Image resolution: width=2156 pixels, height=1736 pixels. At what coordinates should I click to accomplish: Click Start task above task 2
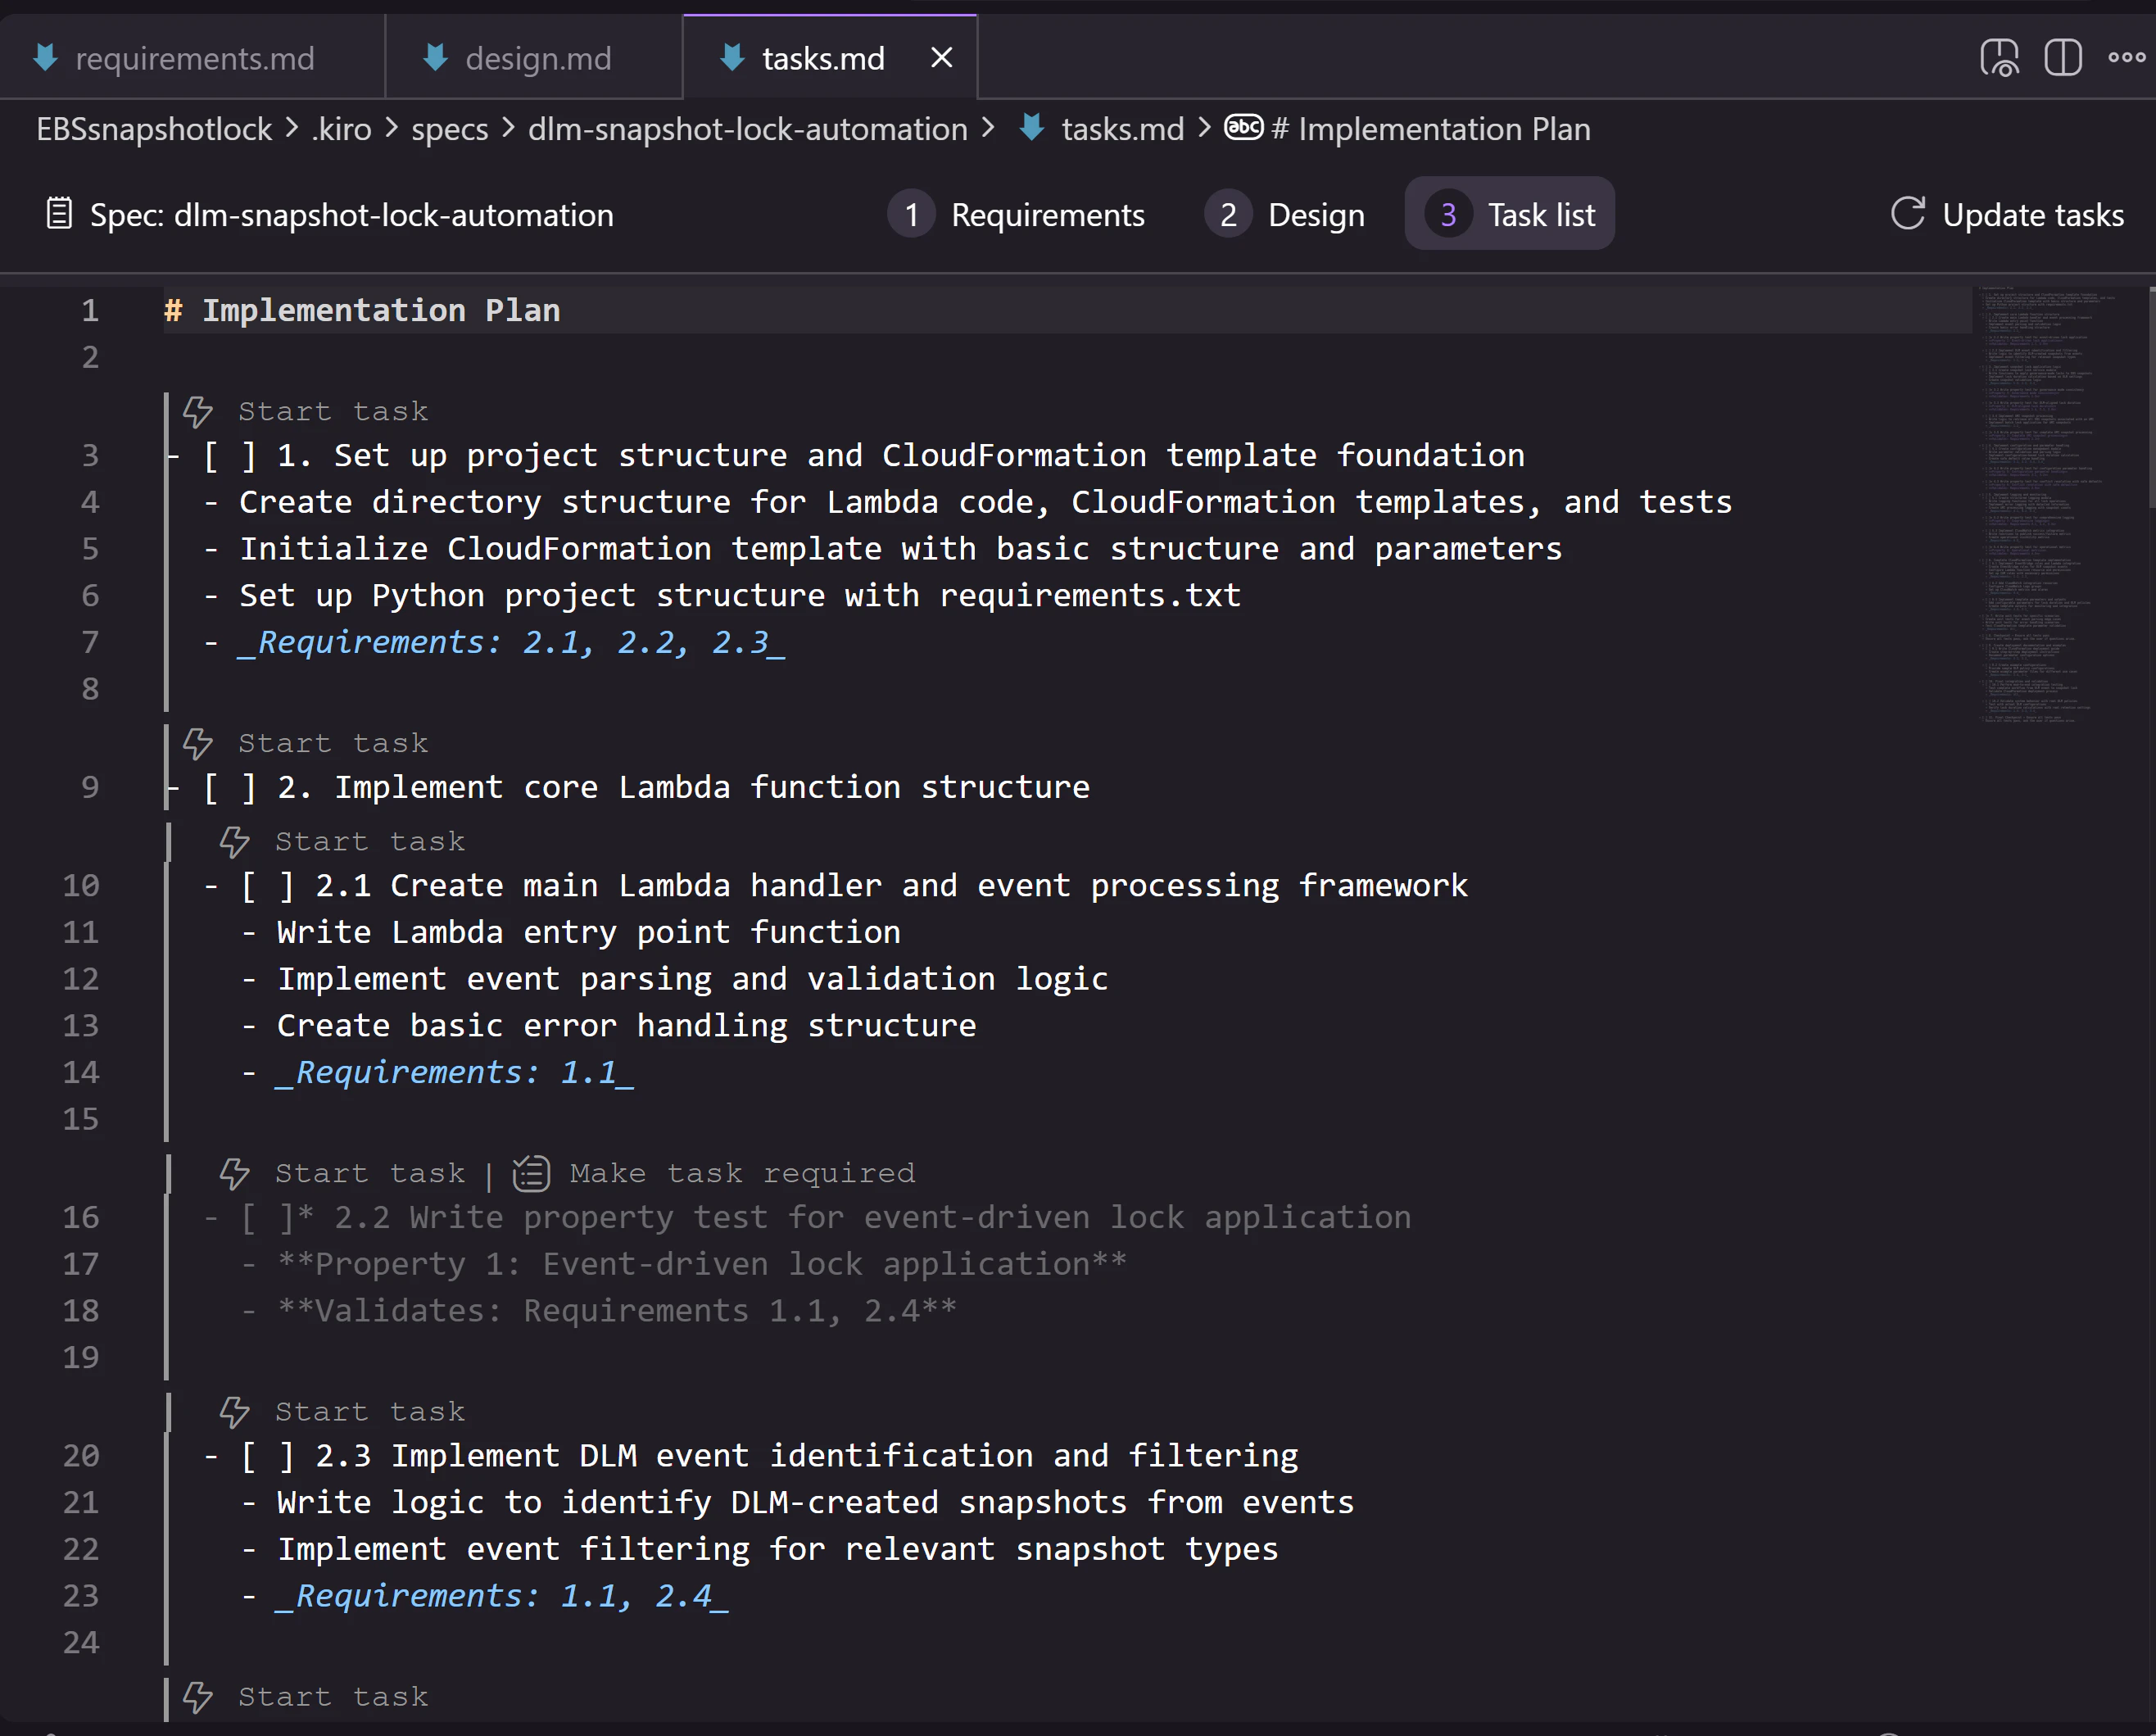(333, 743)
